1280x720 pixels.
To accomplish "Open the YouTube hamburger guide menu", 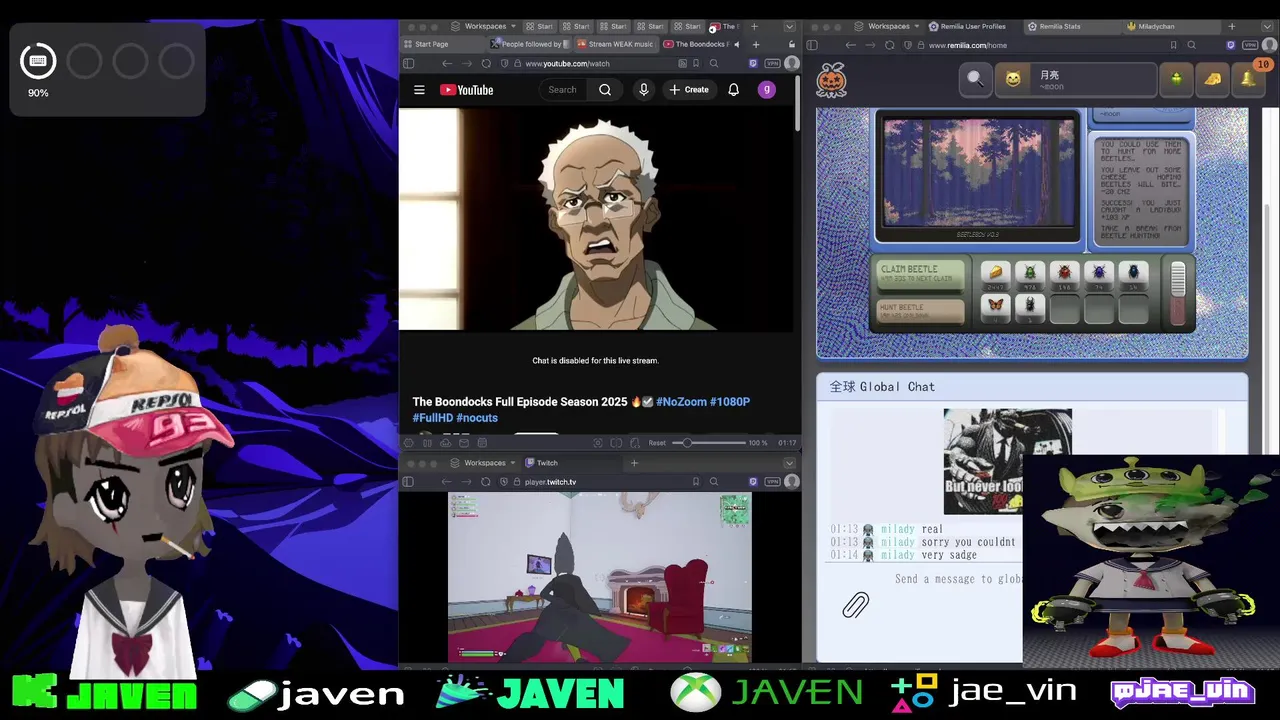I will click(x=419, y=90).
